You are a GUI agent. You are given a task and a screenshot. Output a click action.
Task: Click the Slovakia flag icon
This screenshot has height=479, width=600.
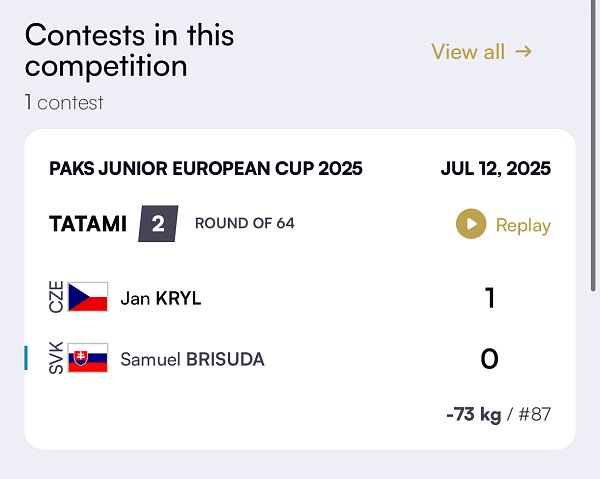(88, 358)
